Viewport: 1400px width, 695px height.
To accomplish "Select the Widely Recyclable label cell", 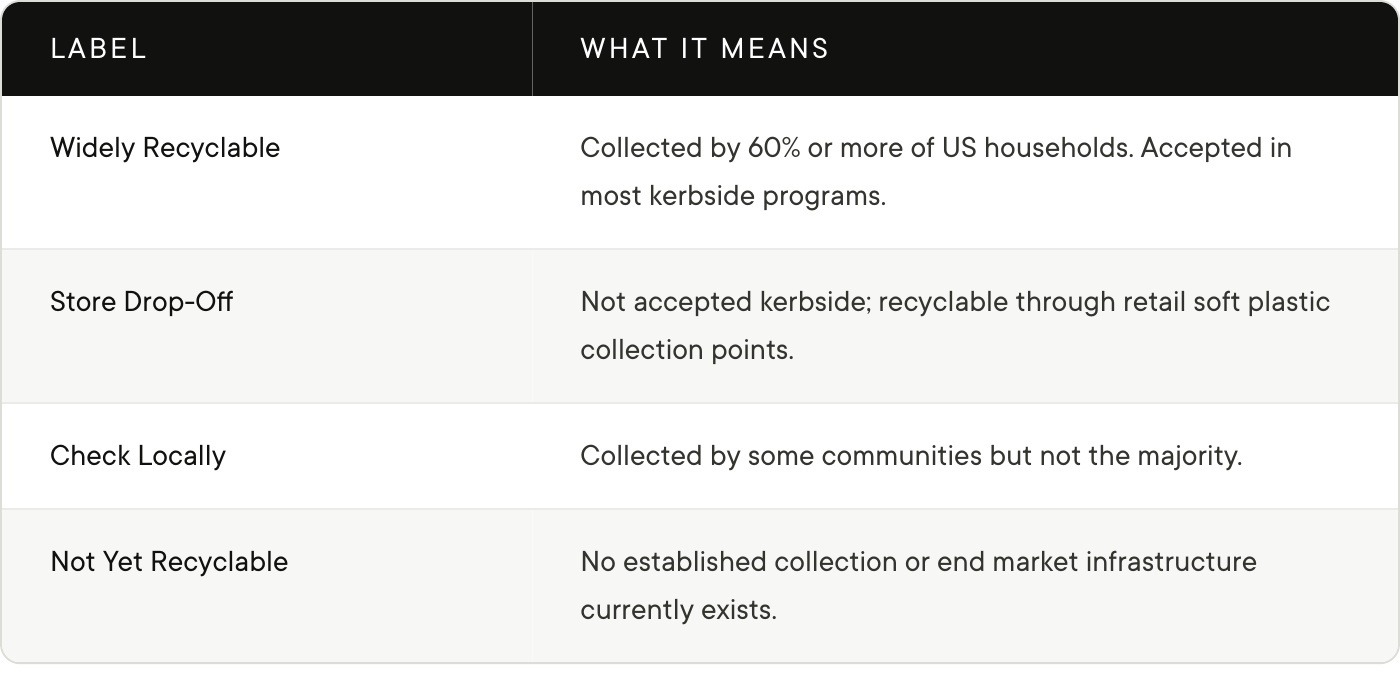I will [266, 172].
